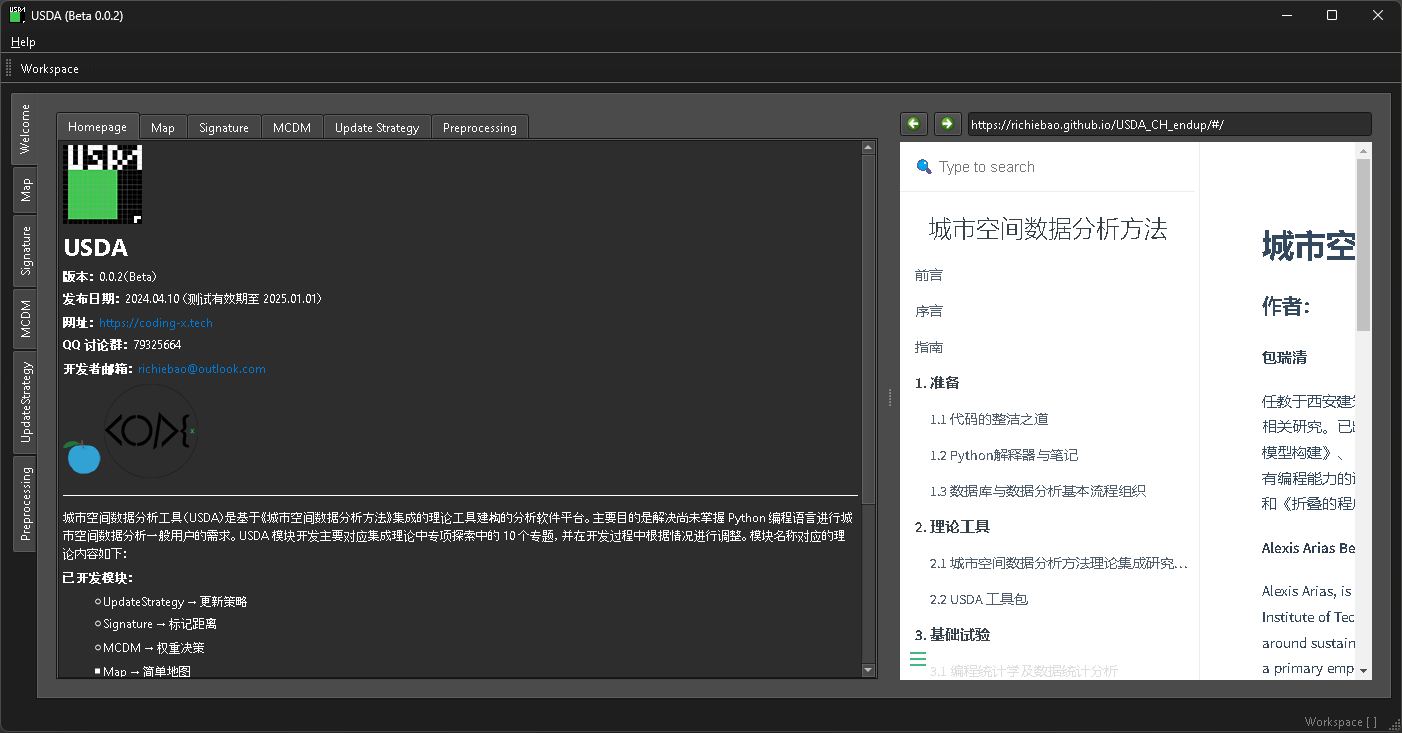Open the Signature top tab
This screenshot has width=1402, height=733.
(224, 128)
